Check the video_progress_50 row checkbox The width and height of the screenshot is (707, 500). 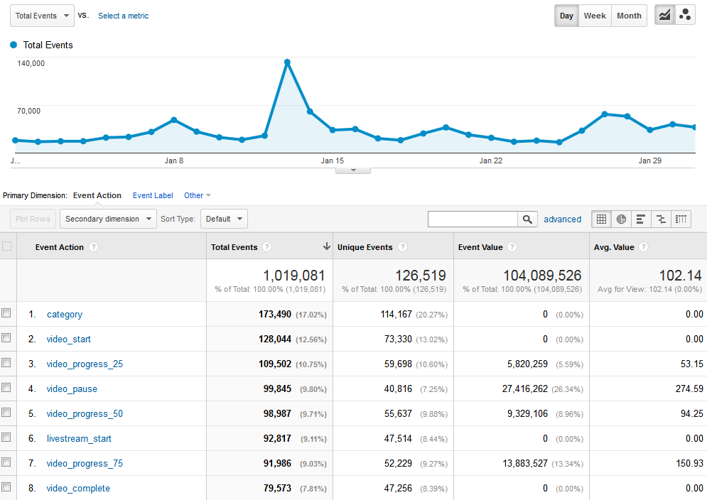click(x=6, y=412)
